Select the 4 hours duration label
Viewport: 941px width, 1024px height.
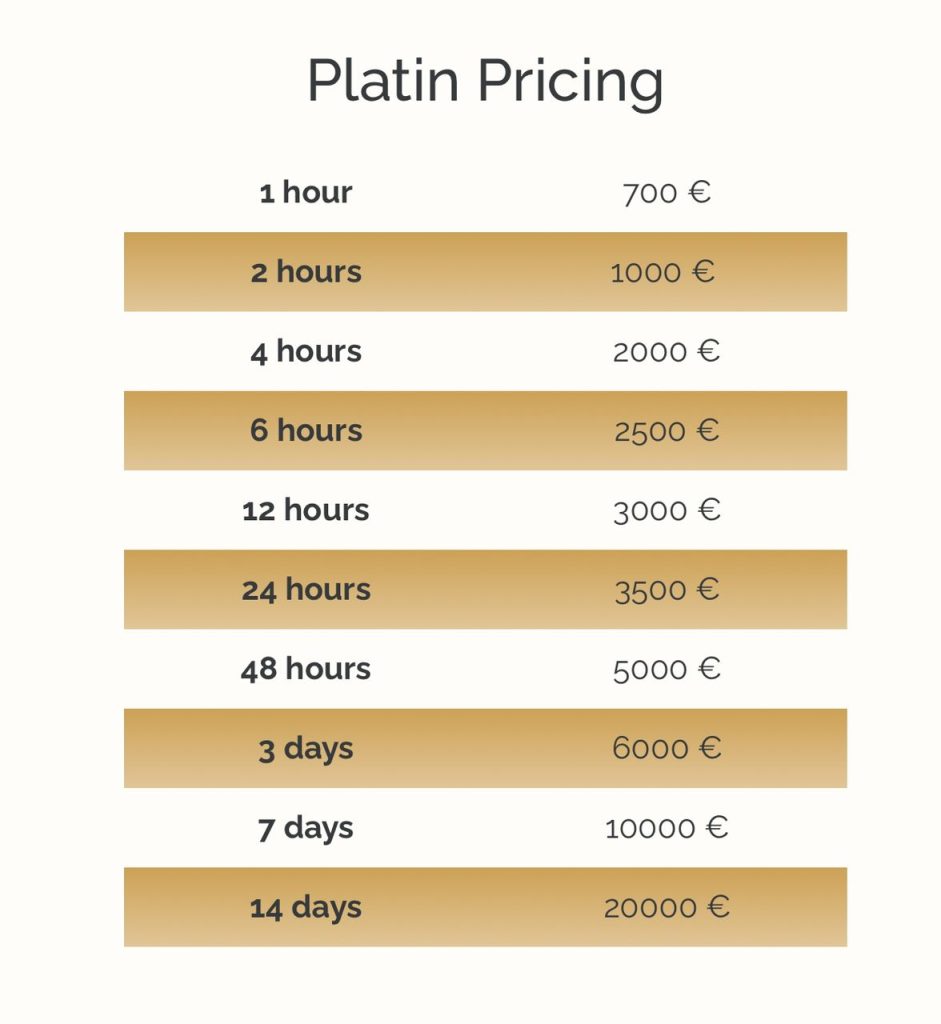(306, 351)
